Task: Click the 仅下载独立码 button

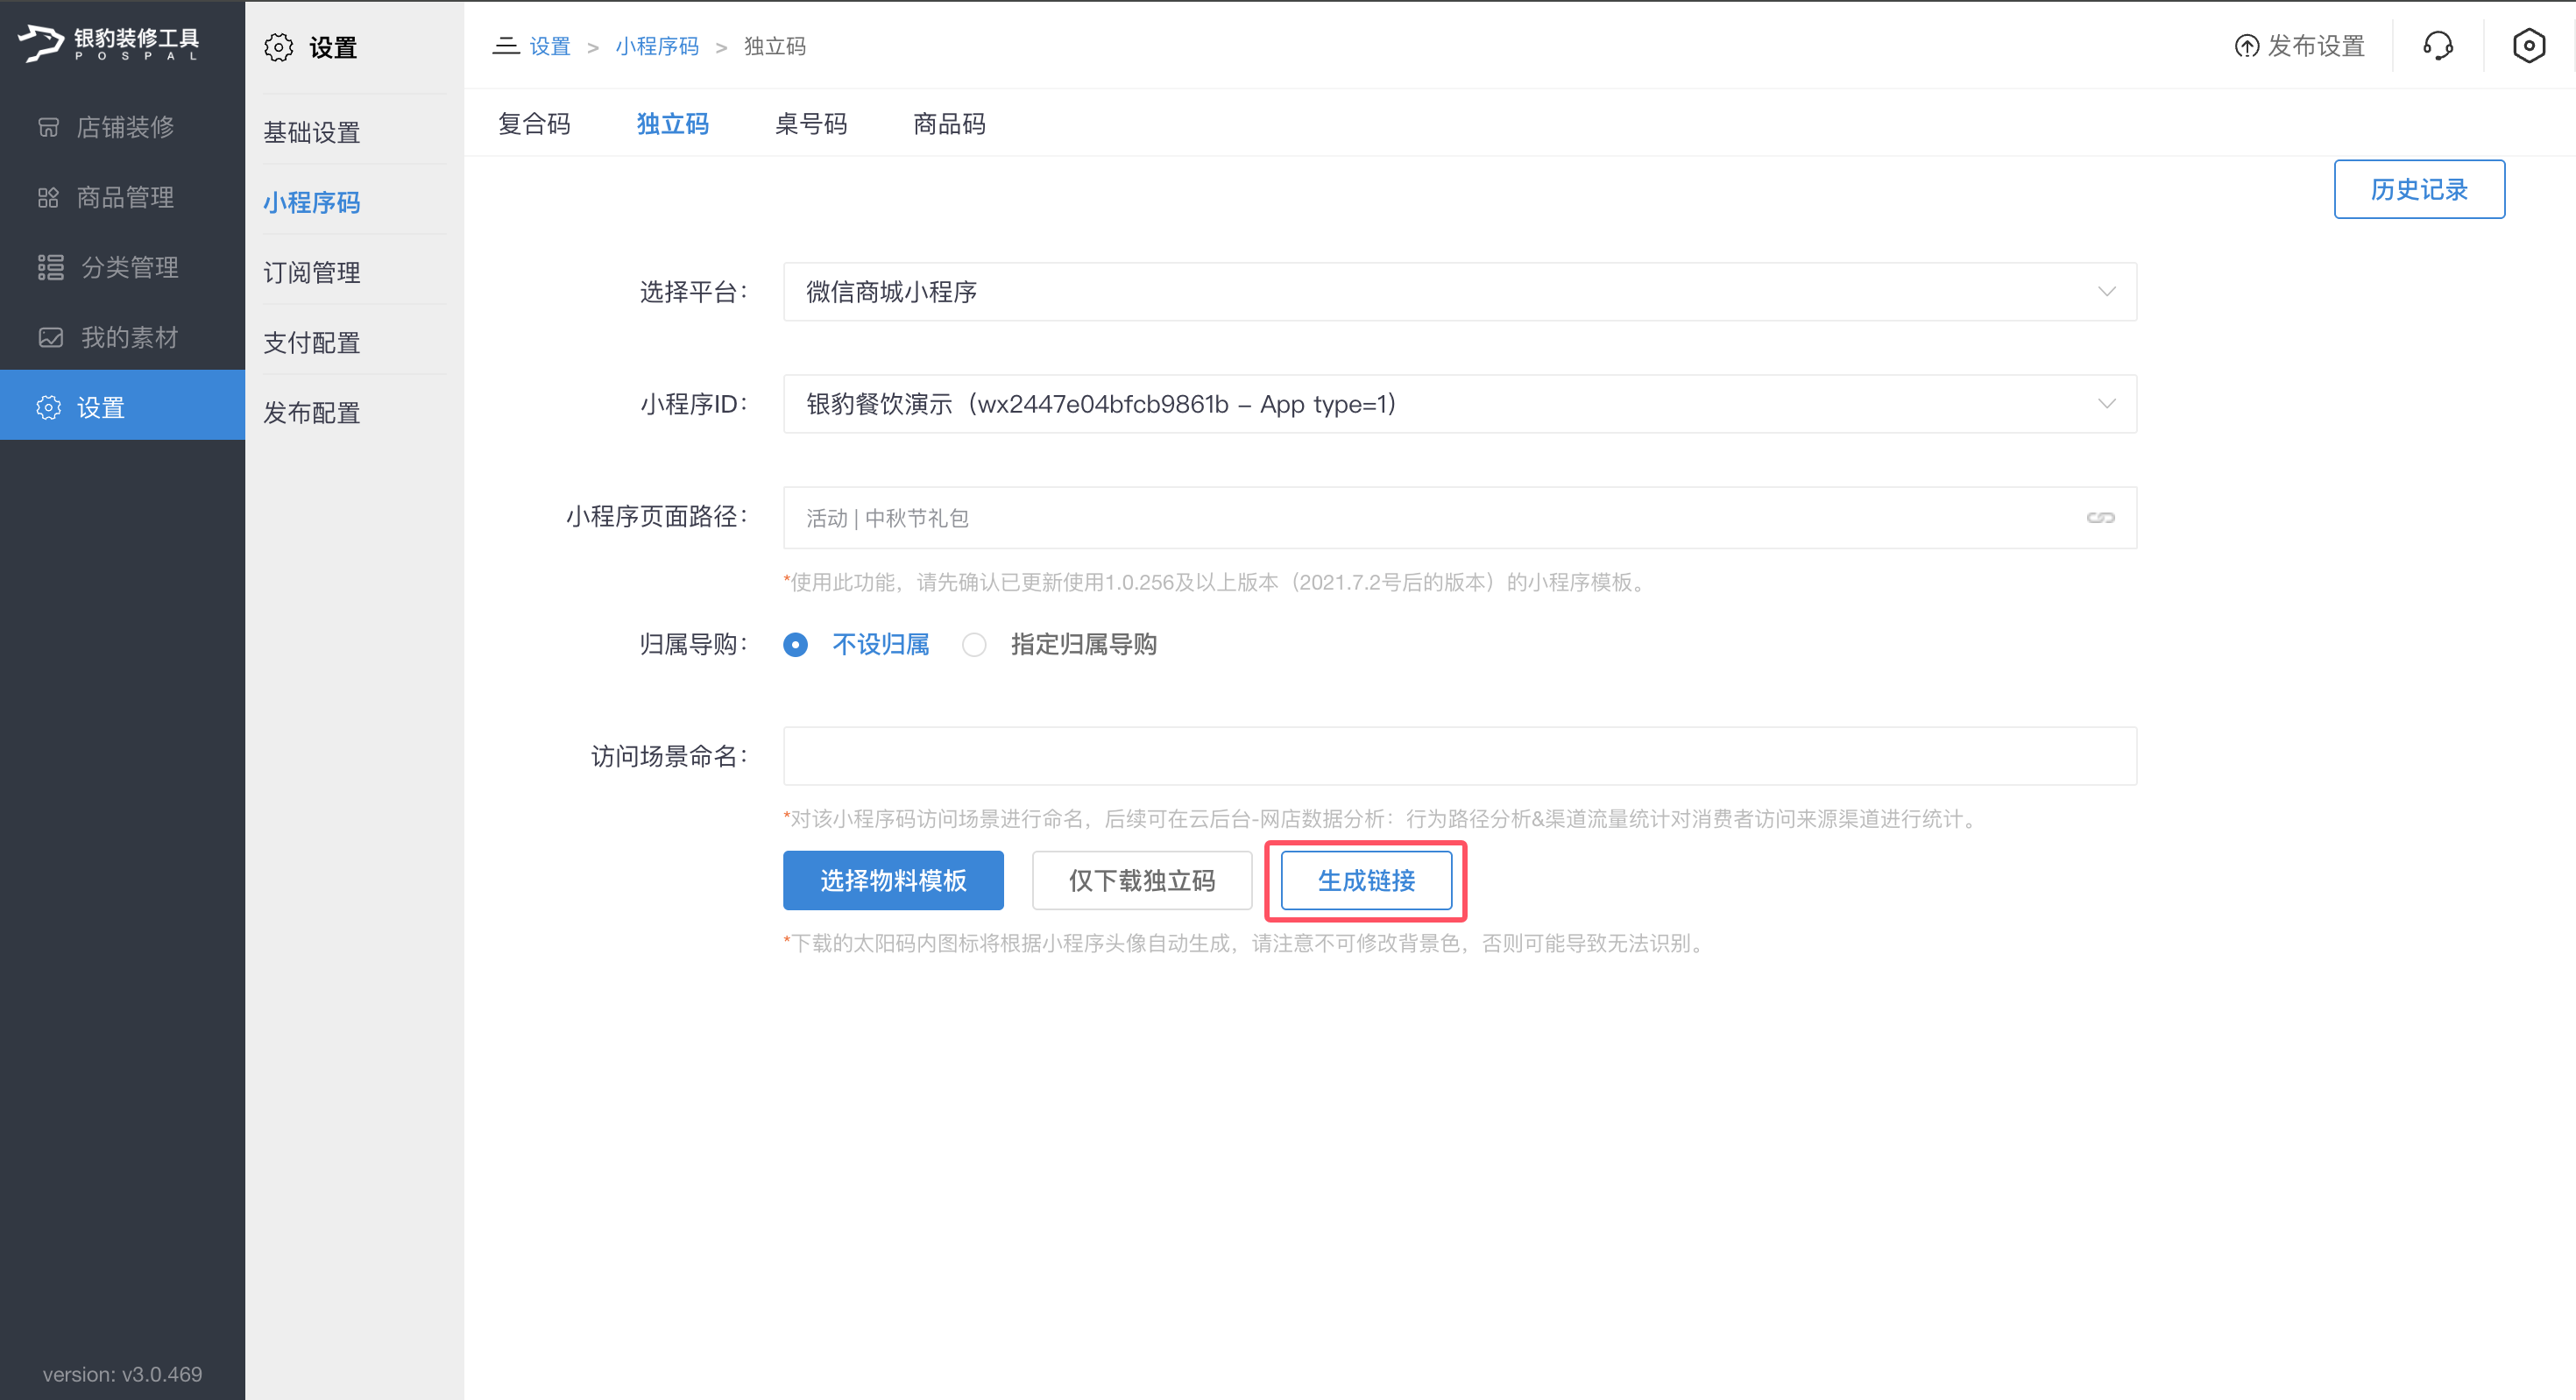Action: [x=1142, y=880]
